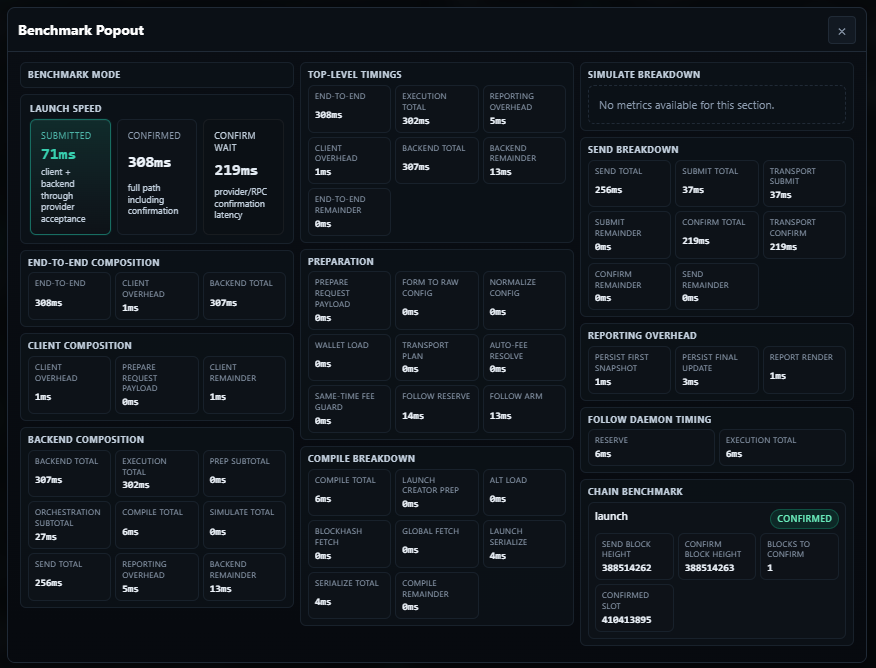Click the Launch Serialize 4ms card

(524, 544)
